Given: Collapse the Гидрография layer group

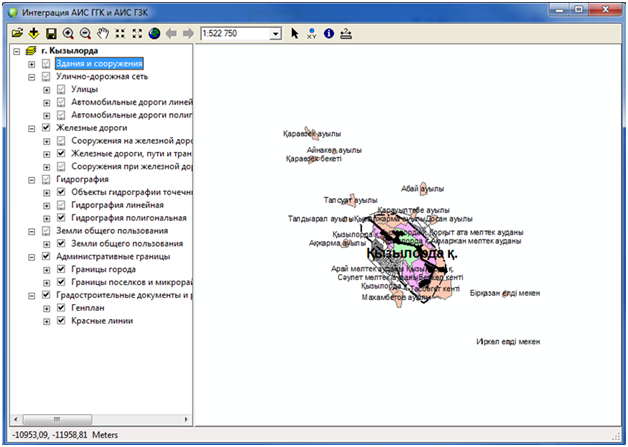Looking at the screenshot, I should [32, 179].
